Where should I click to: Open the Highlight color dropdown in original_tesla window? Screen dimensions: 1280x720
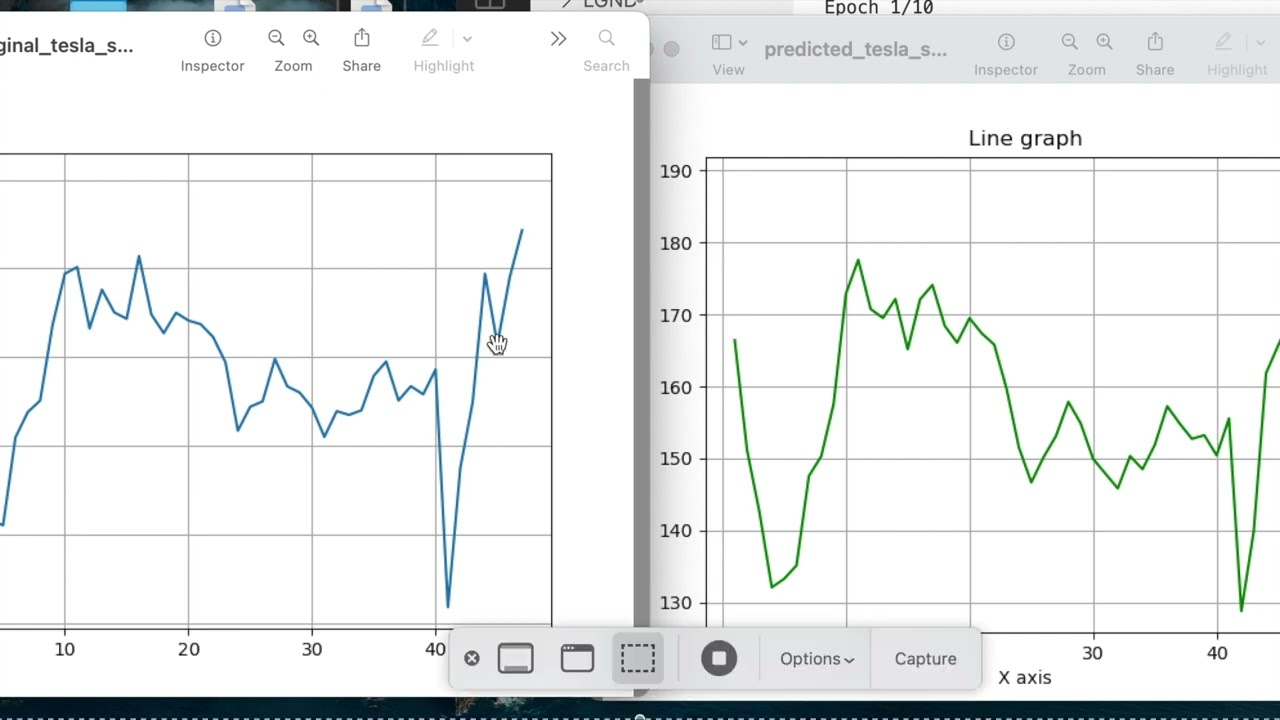click(467, 39)
